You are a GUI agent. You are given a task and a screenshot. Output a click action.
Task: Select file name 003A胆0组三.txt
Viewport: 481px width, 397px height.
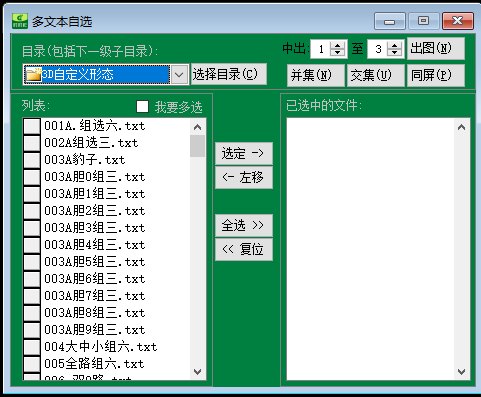(95, 177)
